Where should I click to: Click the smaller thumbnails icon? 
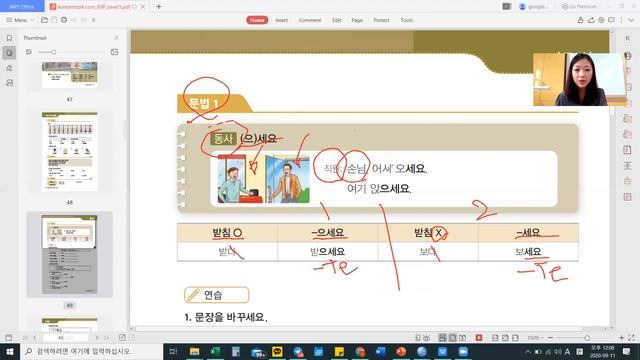pyautogui.click(x=29, y=52)
